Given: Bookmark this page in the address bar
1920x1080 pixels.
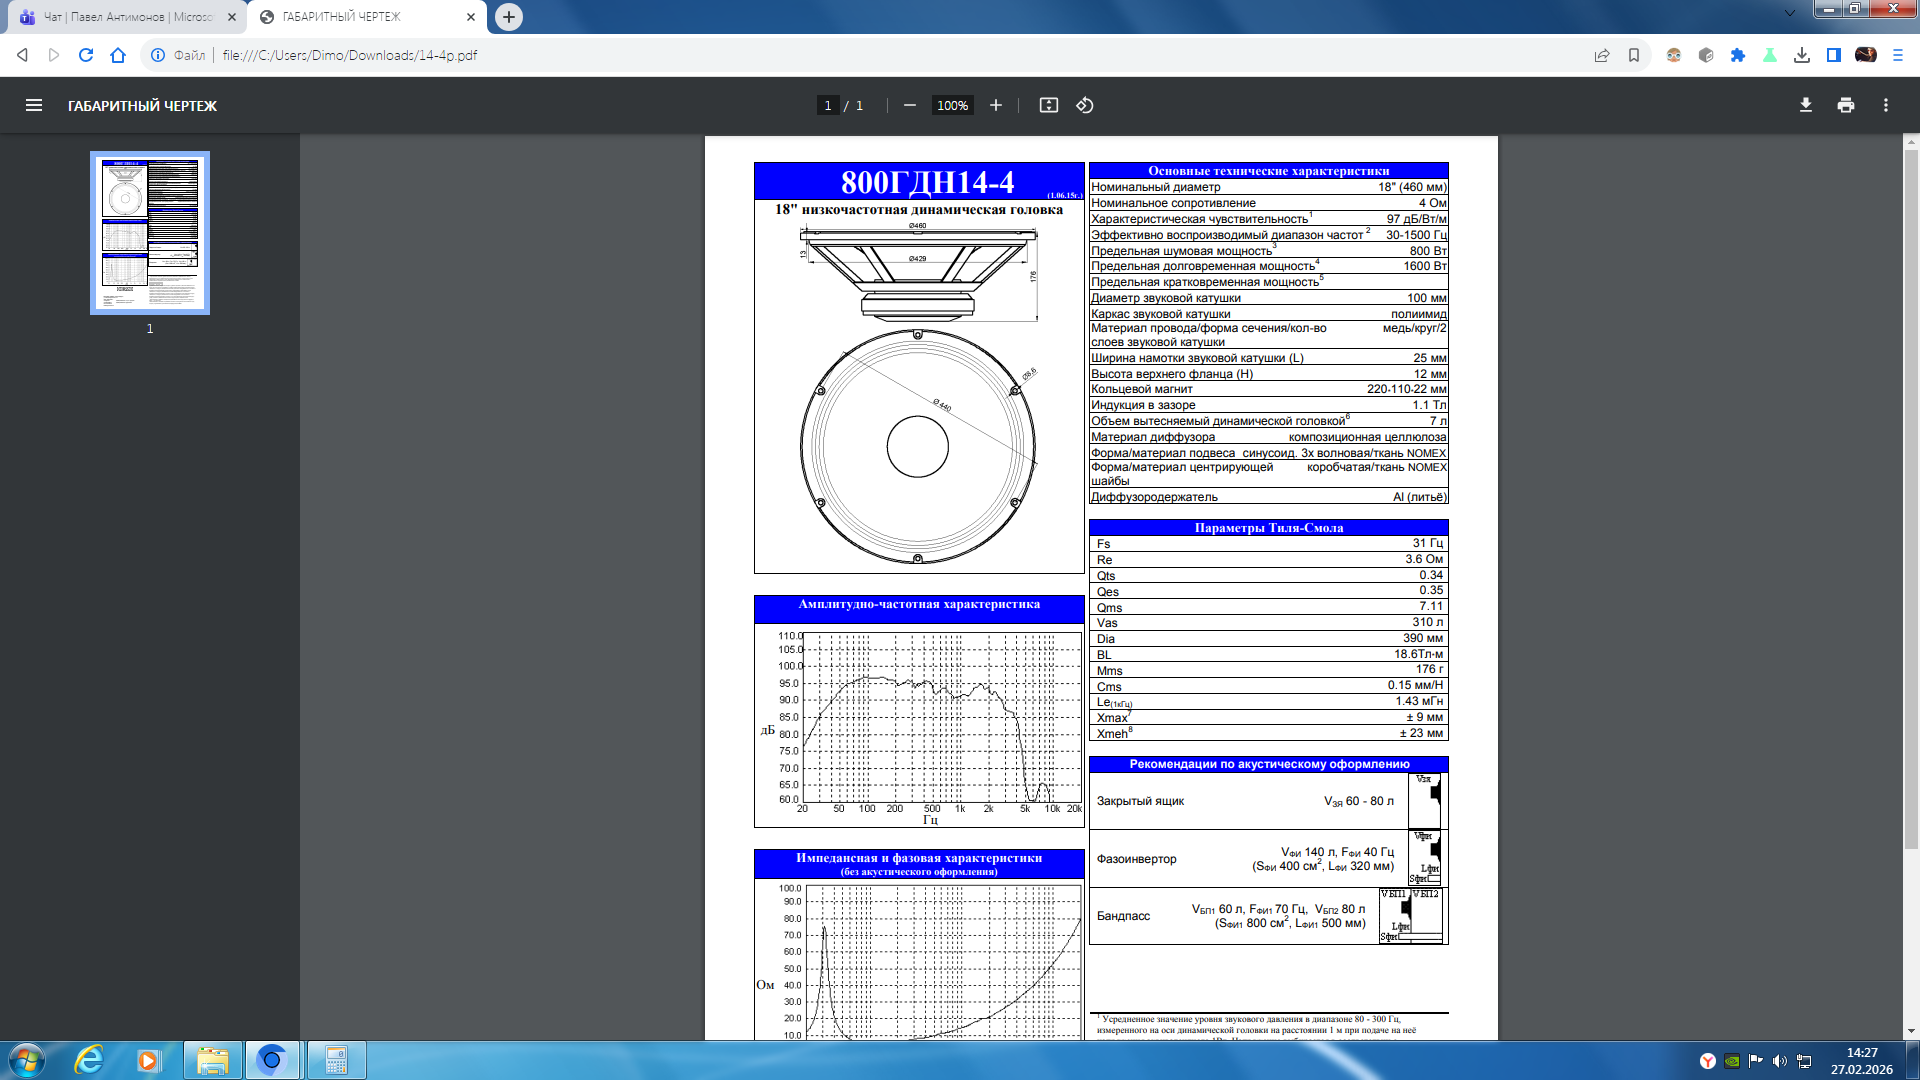Looking at the screenshot, I should click(1633, 55).
